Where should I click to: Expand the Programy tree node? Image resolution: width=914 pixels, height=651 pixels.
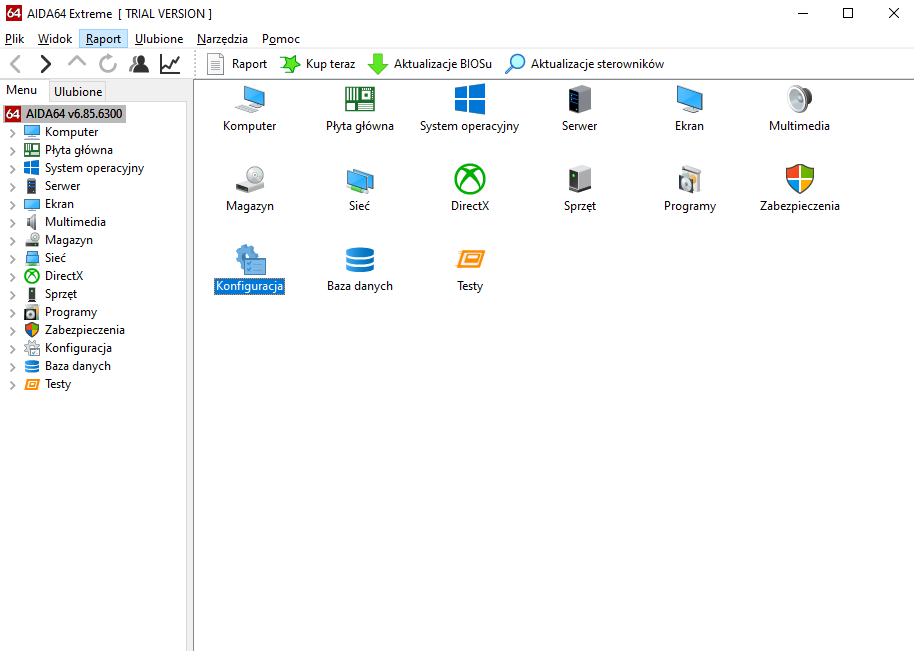pyautogui.click(x=12, y=313)
